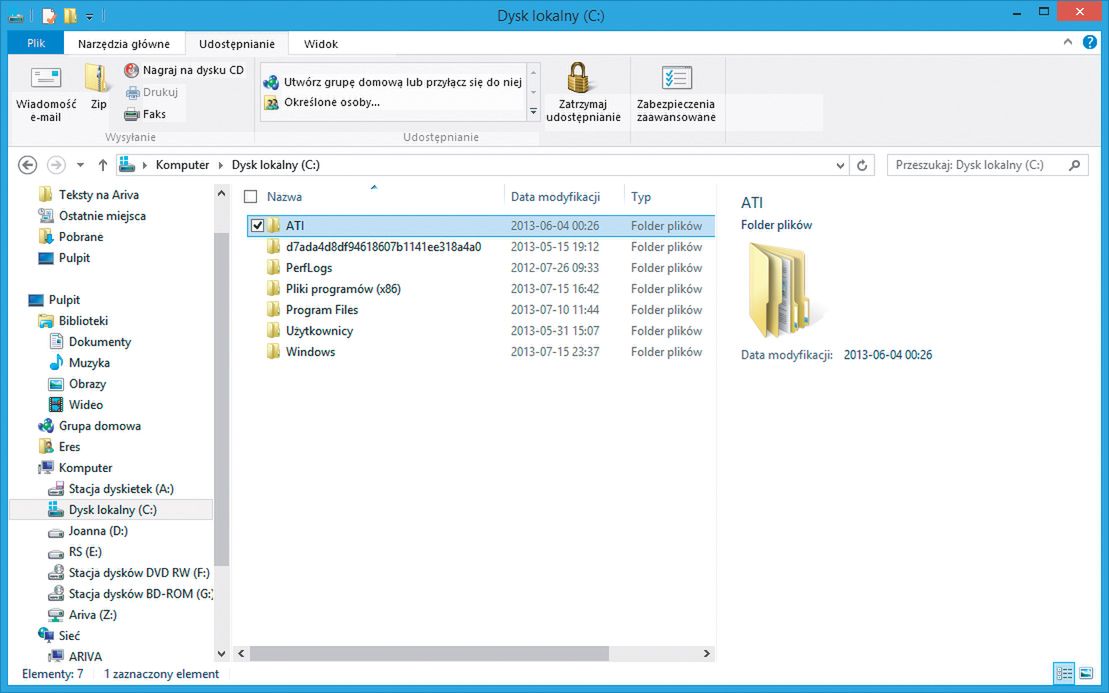
Task: Switch to details view icon in status bar
Action: coord(1064,673)
